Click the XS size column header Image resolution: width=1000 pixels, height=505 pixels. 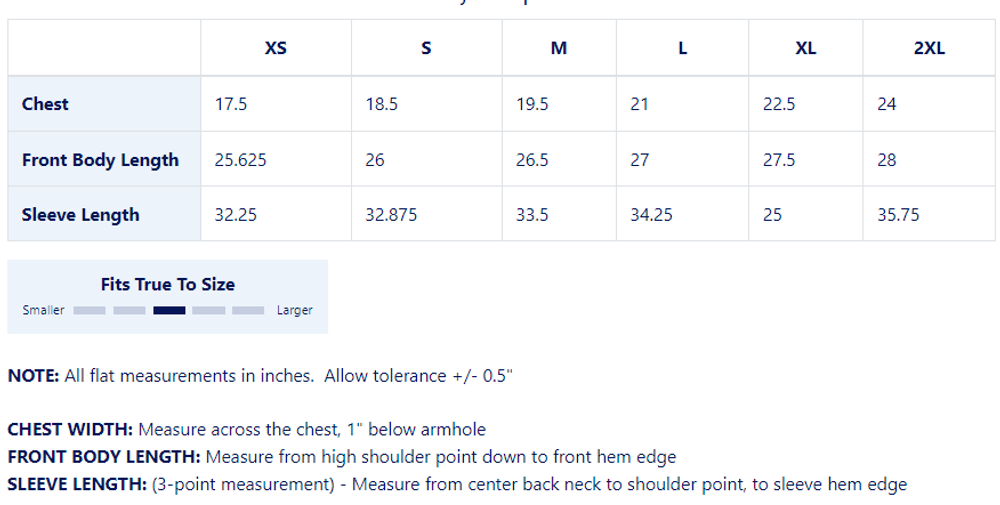point(275,48)
